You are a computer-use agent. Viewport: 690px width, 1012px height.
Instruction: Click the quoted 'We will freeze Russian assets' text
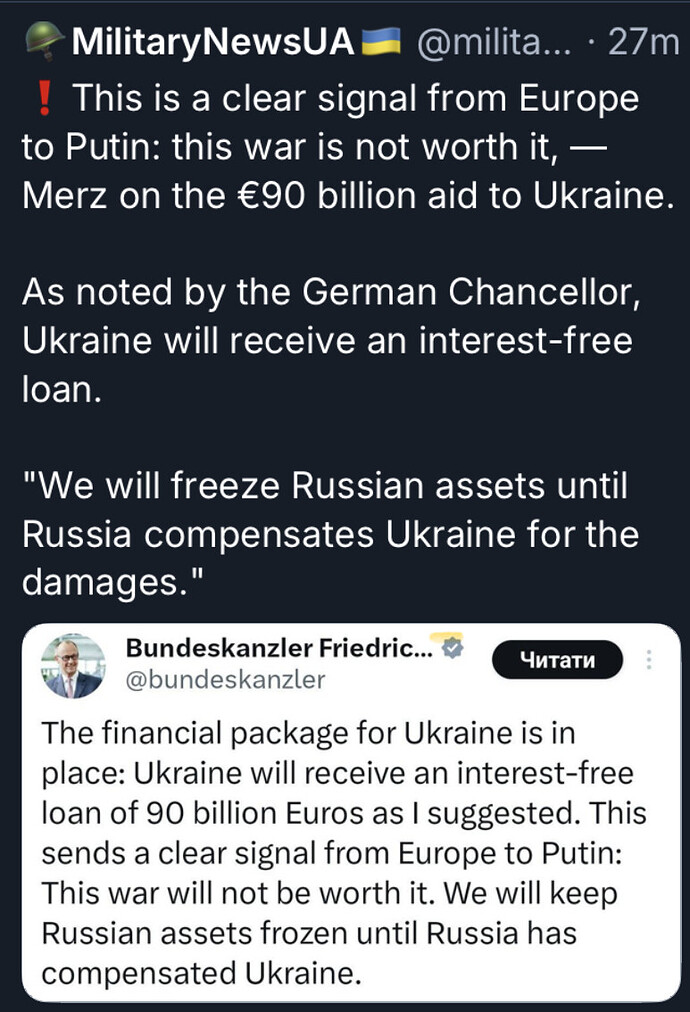(330, 536)
